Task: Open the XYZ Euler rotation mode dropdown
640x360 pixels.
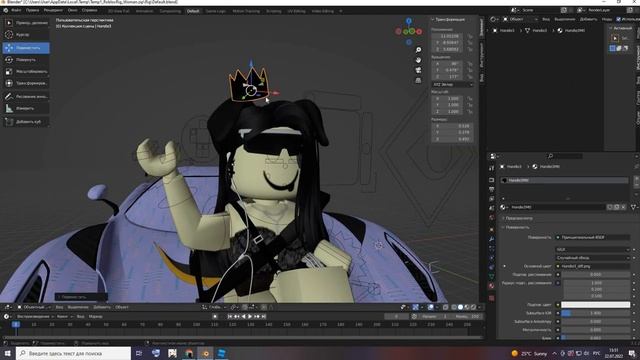Action: pyautogui.click(x=453, y=84)
